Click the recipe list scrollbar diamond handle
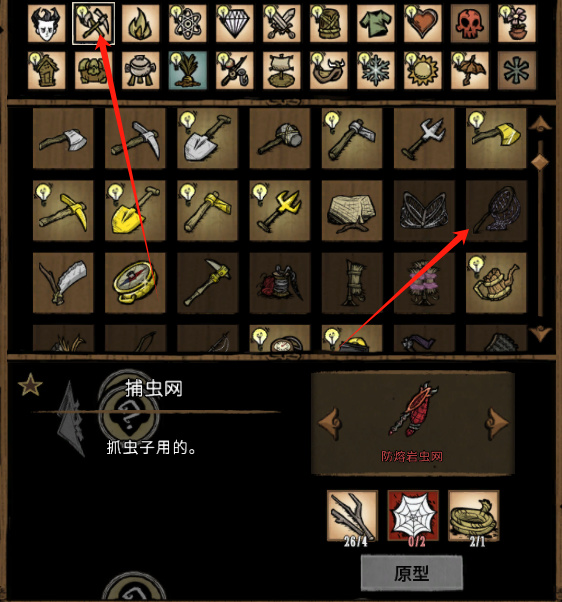Screen dimensions: 562x602 (x=540, y=162)
